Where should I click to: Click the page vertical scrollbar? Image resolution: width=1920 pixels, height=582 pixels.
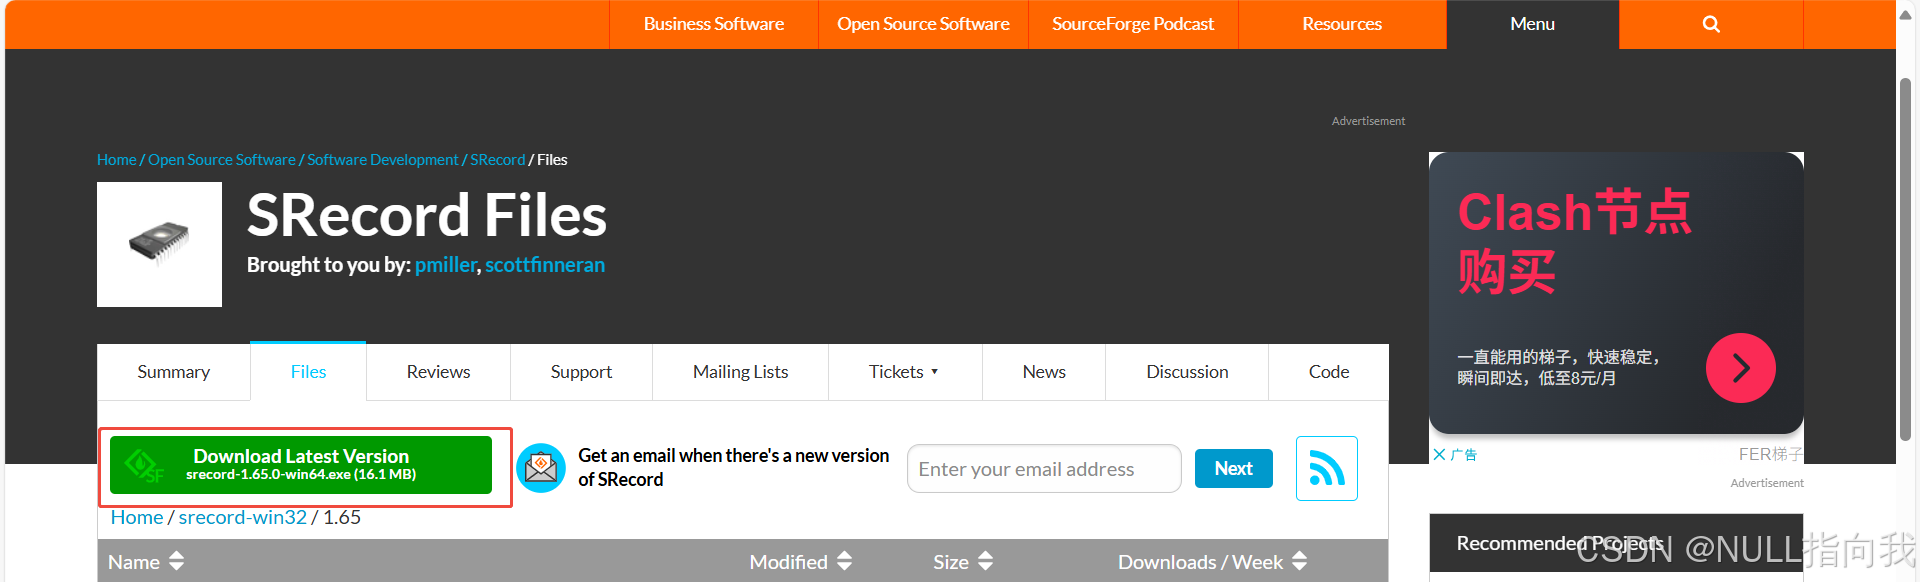click(1906, 260)
